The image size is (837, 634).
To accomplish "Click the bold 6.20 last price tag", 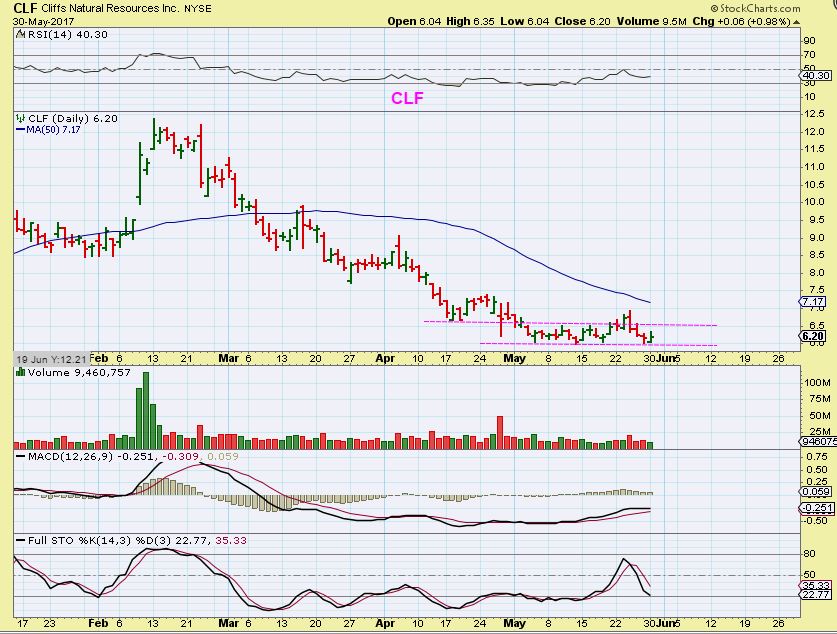I will [x=812, y=336].
